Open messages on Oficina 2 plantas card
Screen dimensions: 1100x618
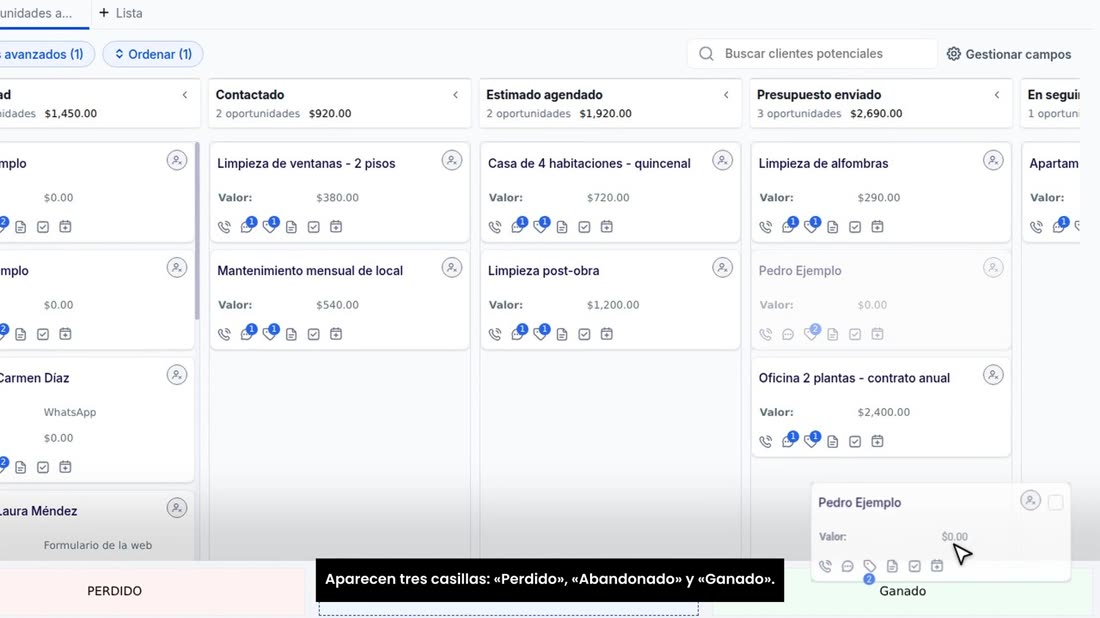tap(788, 442)
